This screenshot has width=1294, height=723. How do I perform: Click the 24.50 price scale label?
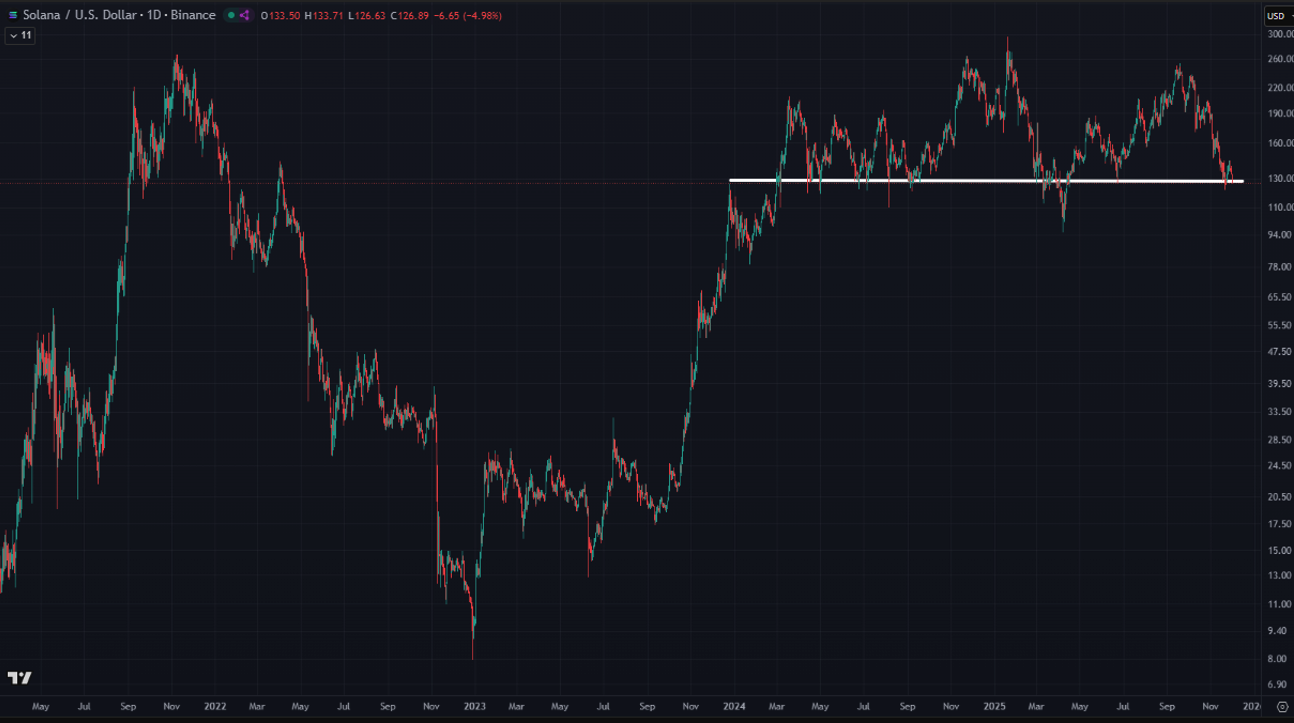1280,466
